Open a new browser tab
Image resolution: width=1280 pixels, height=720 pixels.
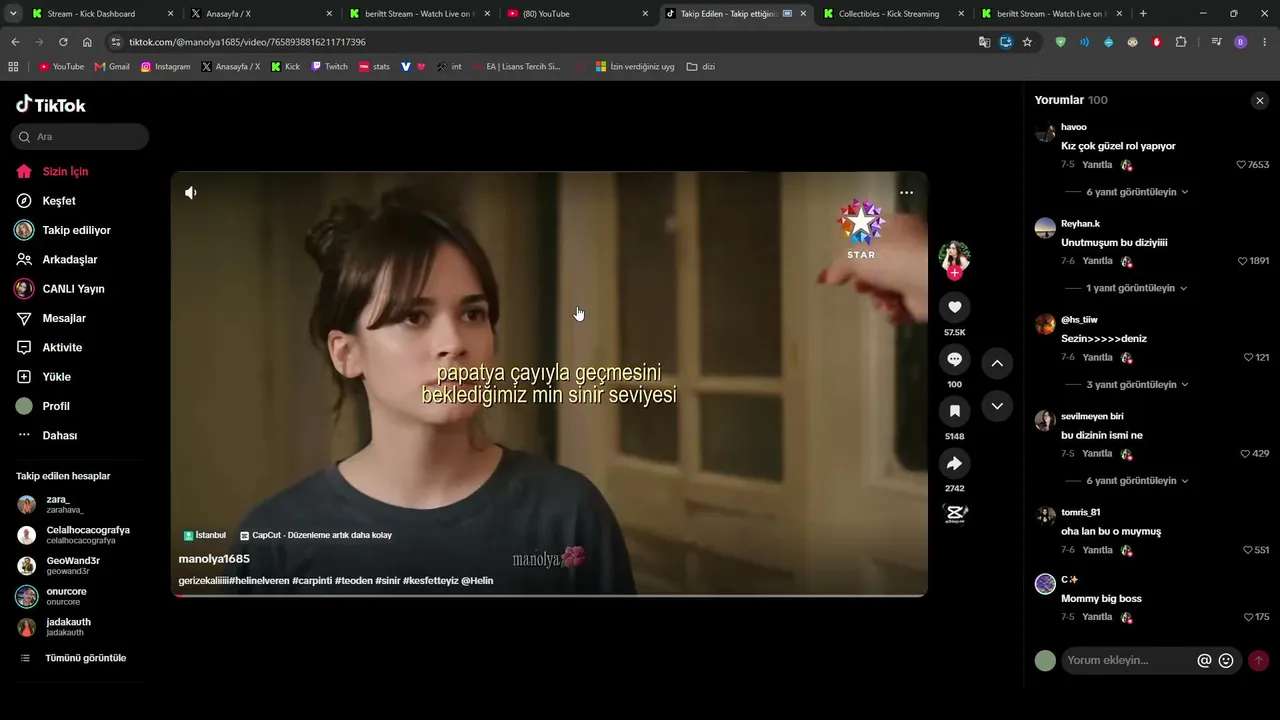1143,14
